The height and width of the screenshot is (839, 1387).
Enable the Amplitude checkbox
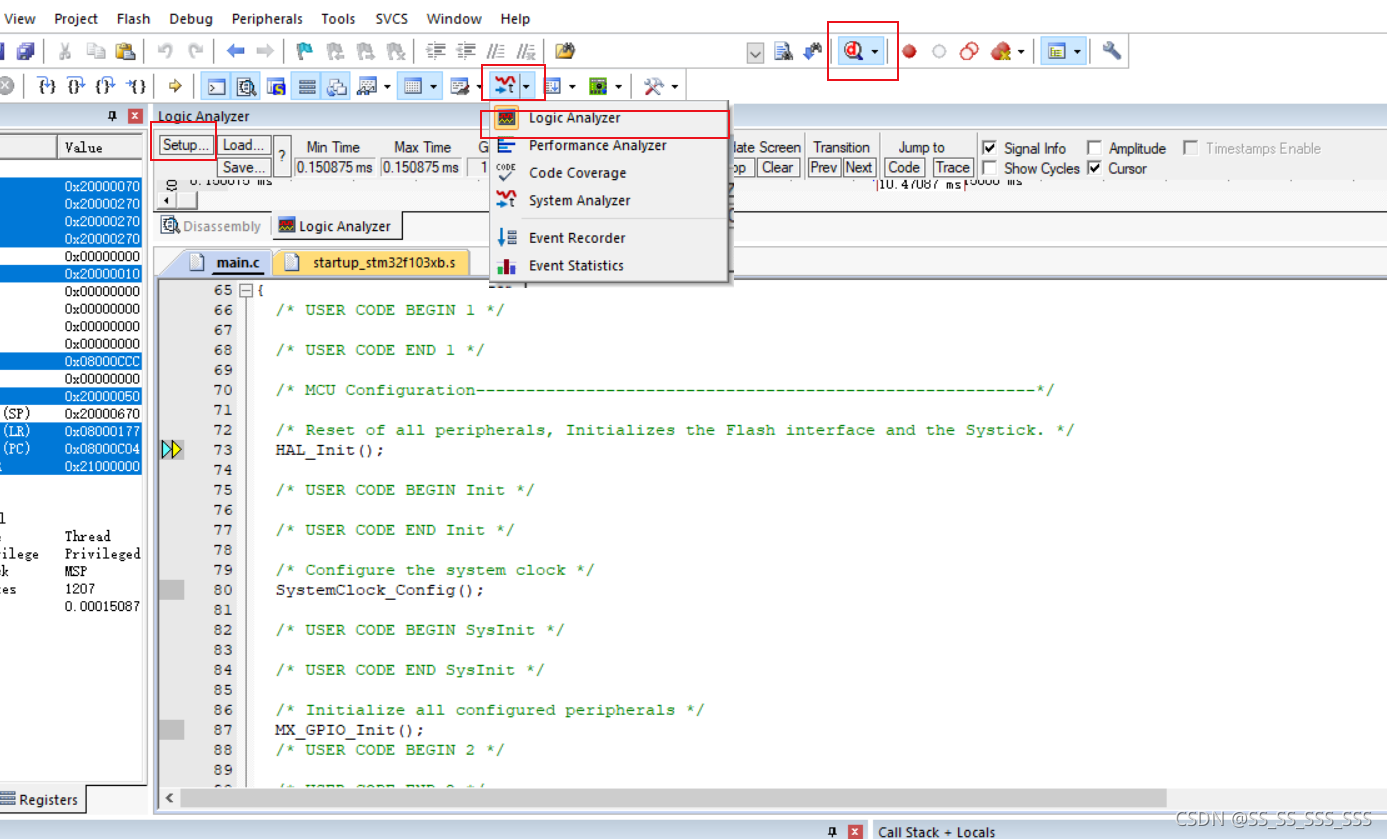pyautogui.click(x=1094, y=148)
